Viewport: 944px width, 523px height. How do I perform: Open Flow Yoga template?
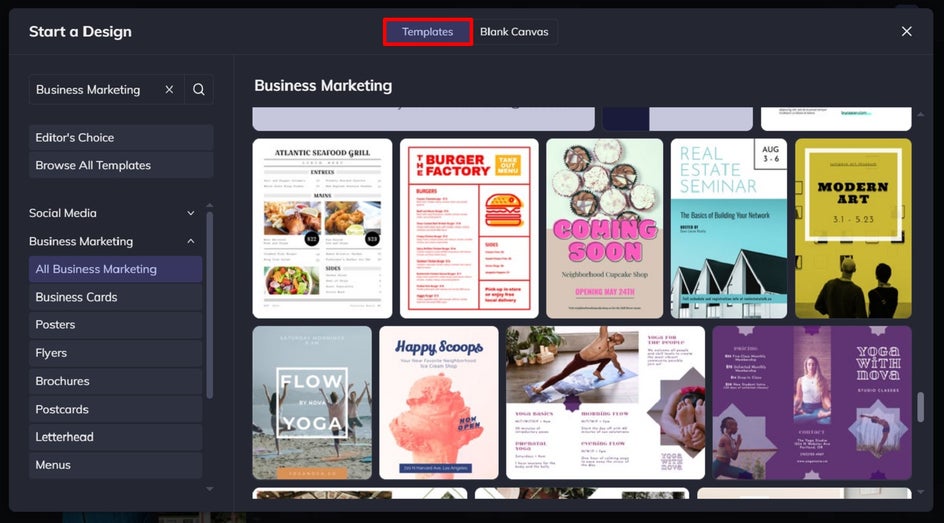pos(312,403)
